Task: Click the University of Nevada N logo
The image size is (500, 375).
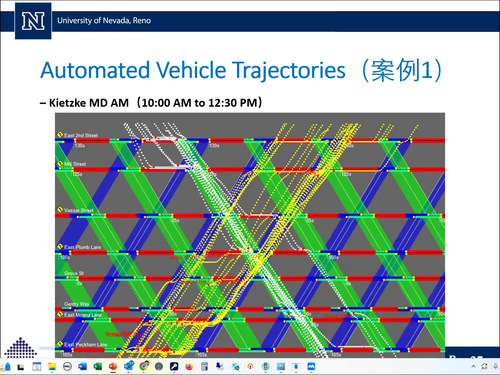Action: [x=33, y=21]
